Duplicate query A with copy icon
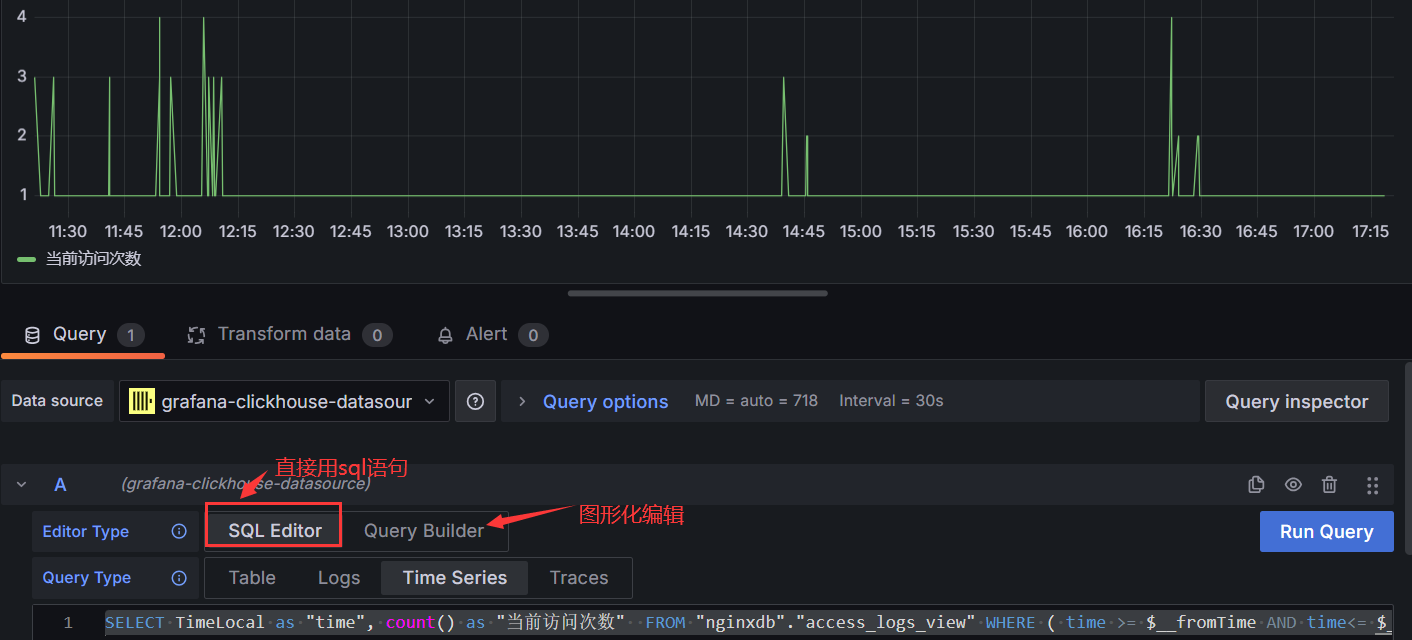The width and height of the screenshot is (1412, 640). (x=1257, y=484)
